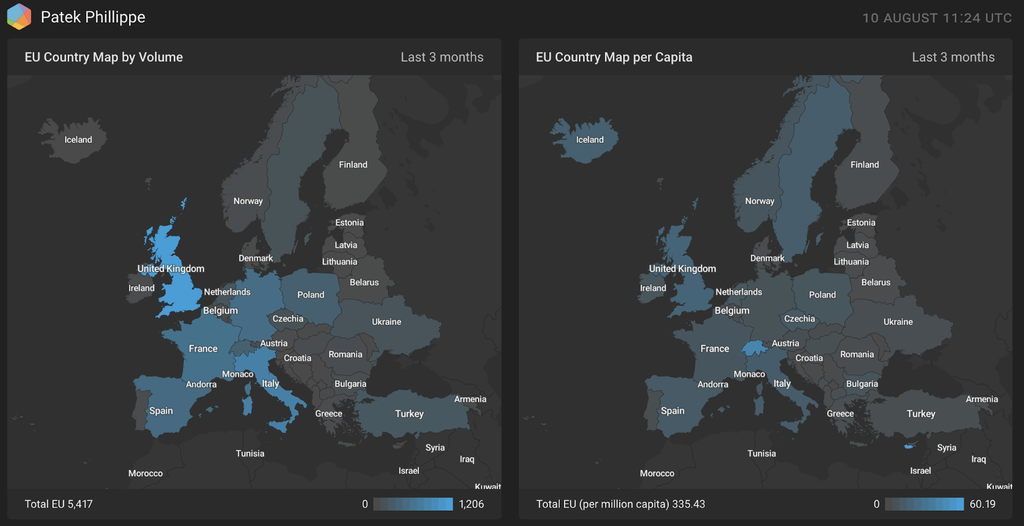Click the Total EU 5,417 figure
The image size is (1024, 526).
(x=59, y=504)
